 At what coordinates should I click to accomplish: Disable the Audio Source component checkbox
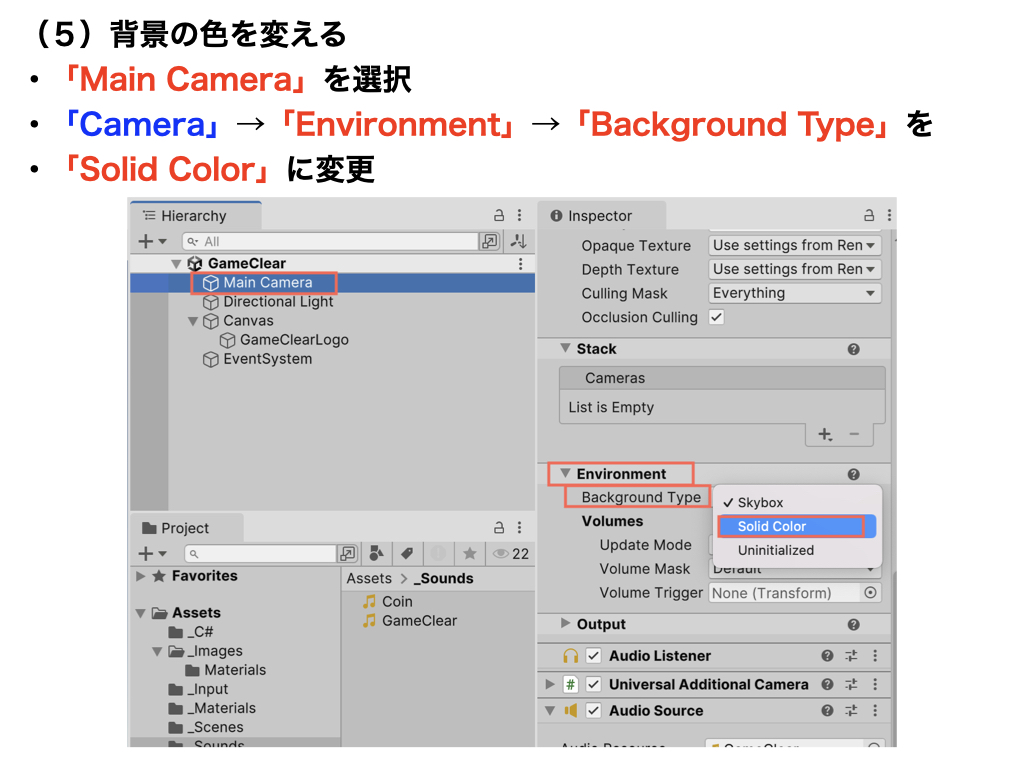tap(593, 711)
